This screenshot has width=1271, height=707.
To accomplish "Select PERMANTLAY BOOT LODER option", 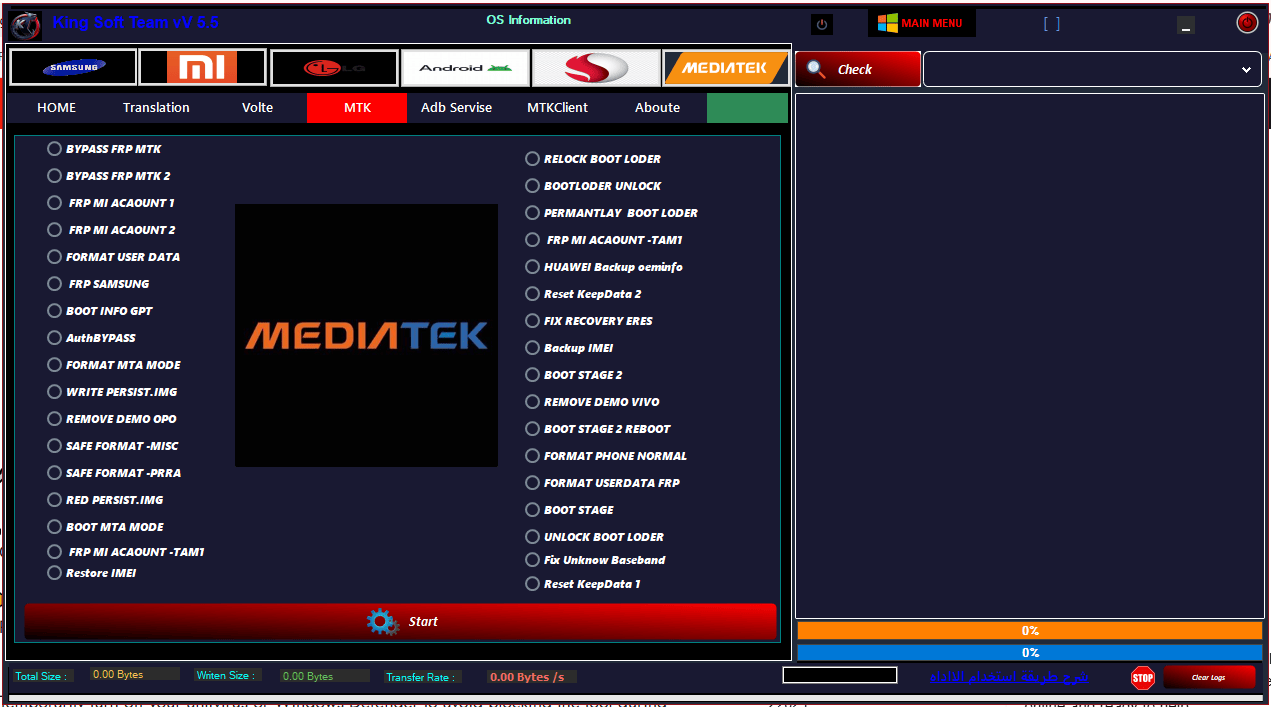I will click(x=612, y=213).
